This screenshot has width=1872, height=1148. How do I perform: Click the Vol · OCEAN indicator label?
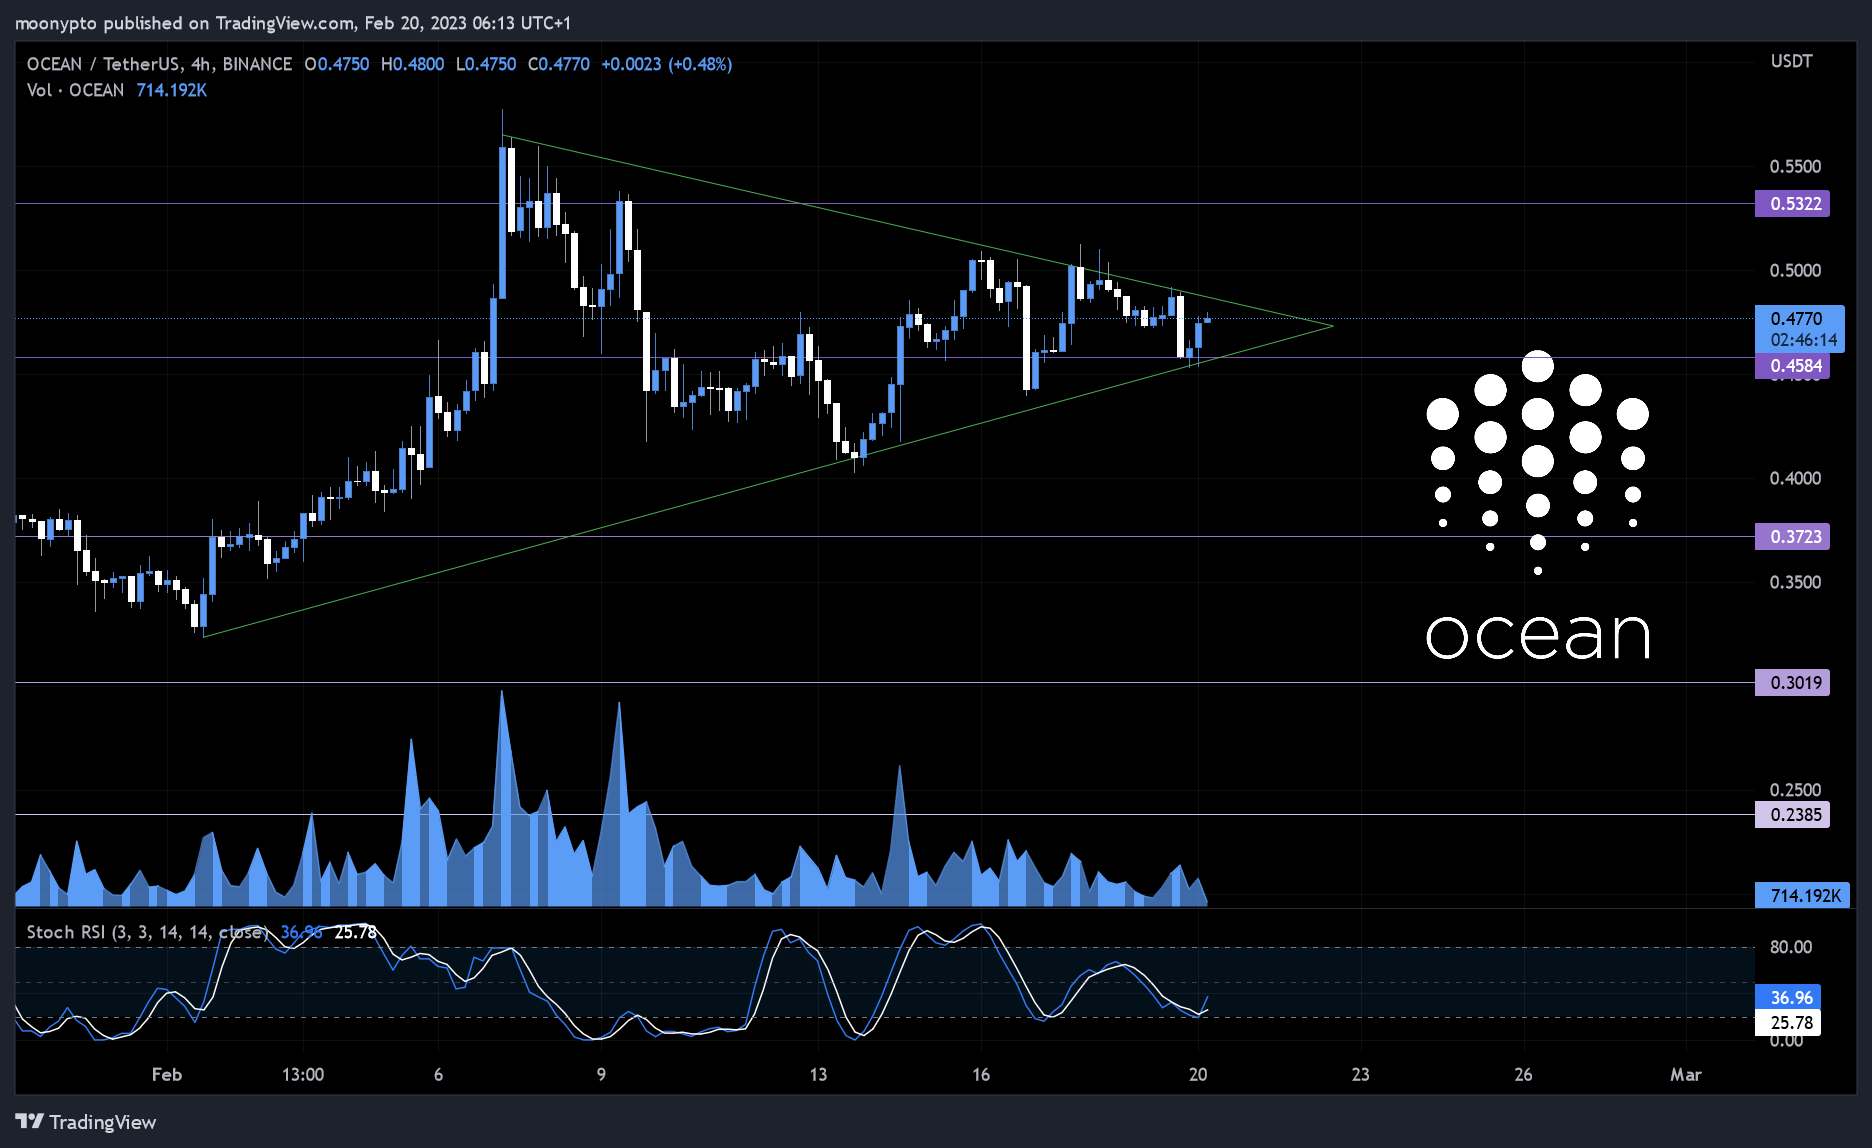[x=76, y=90]
